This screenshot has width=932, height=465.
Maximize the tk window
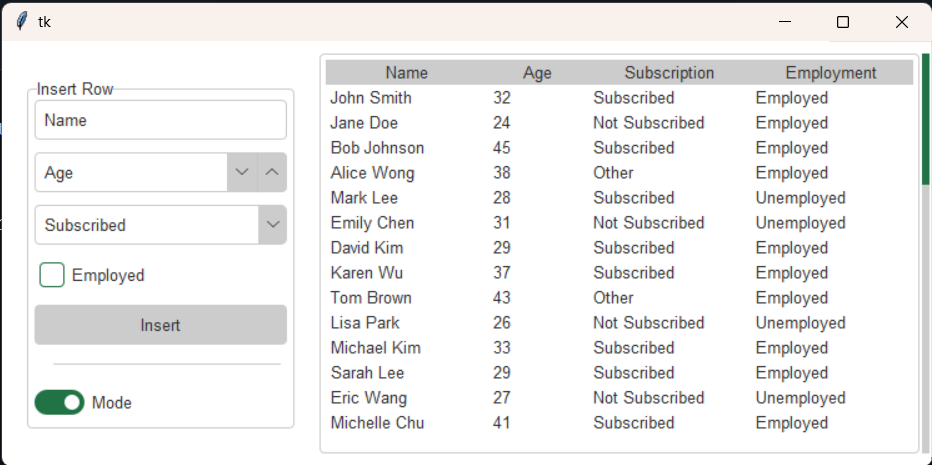click(843, 22)
